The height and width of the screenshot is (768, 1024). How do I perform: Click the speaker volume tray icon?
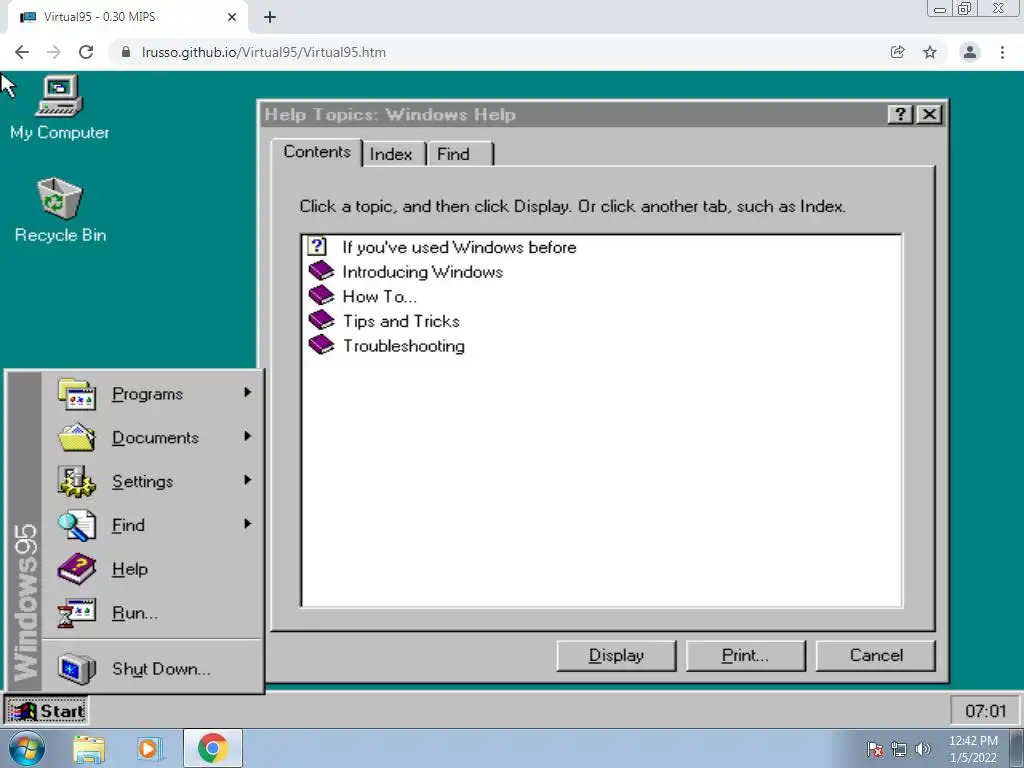(923, 749)
